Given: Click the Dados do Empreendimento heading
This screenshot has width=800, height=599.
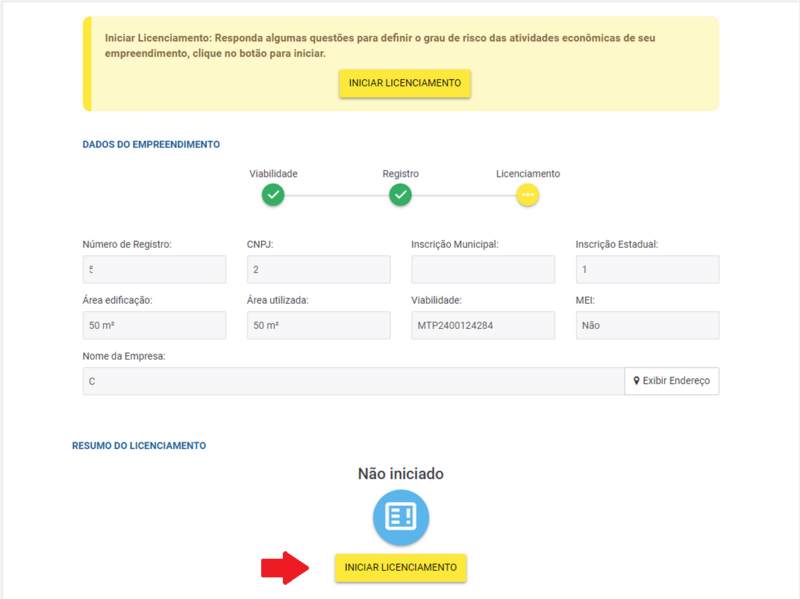Looking at the screenshot, I should [151, 144].
